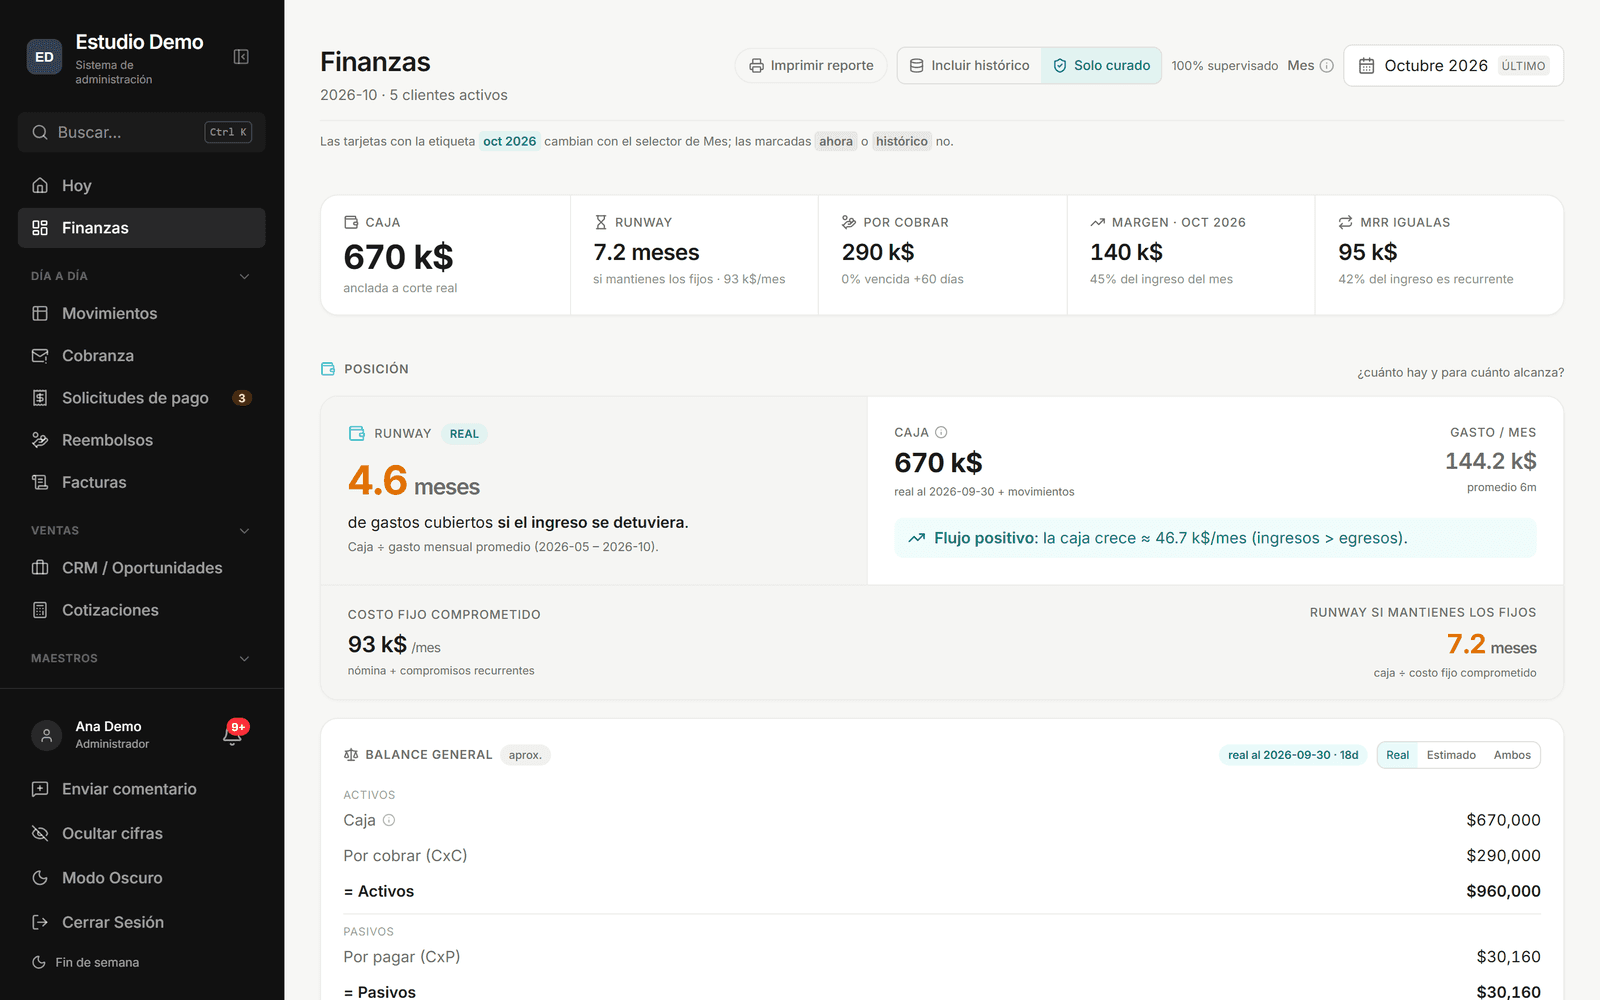Image resolution: width=1600 pixels, height=1000 pixels.
Task: Open the Finanzas section
Action: click(x=141, y=228)
